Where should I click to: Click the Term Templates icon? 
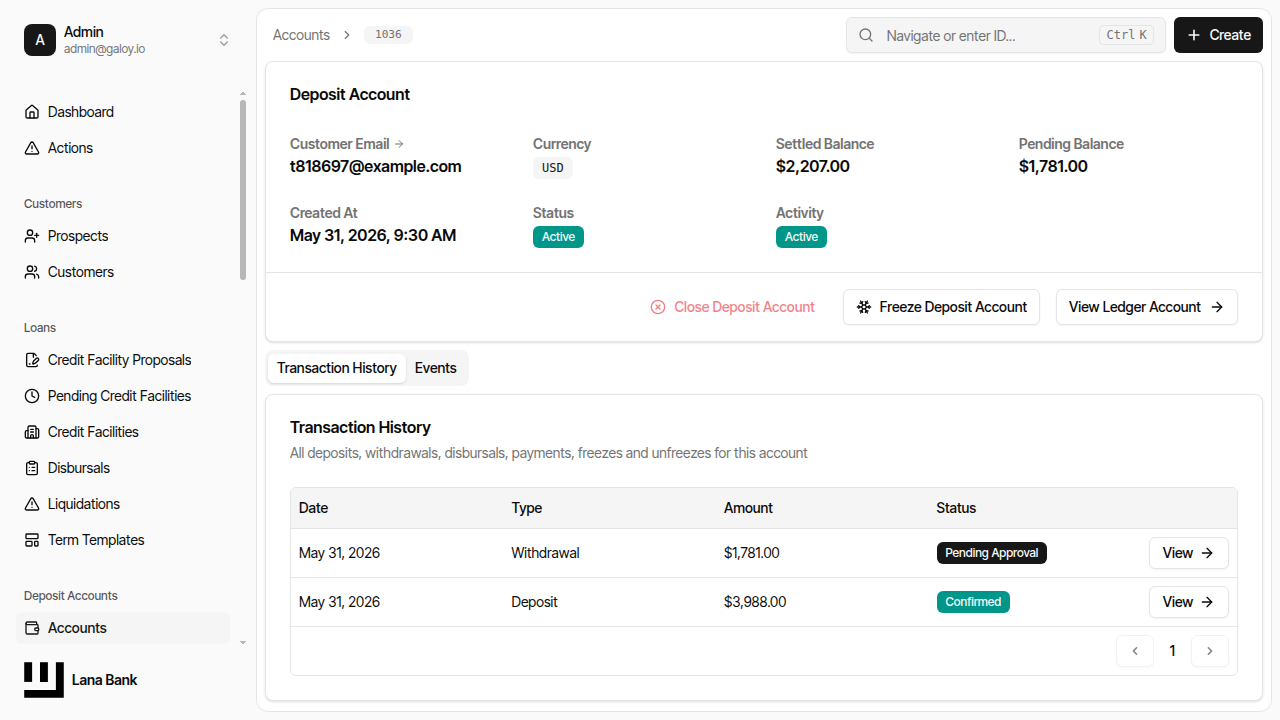tap(32, 540)
